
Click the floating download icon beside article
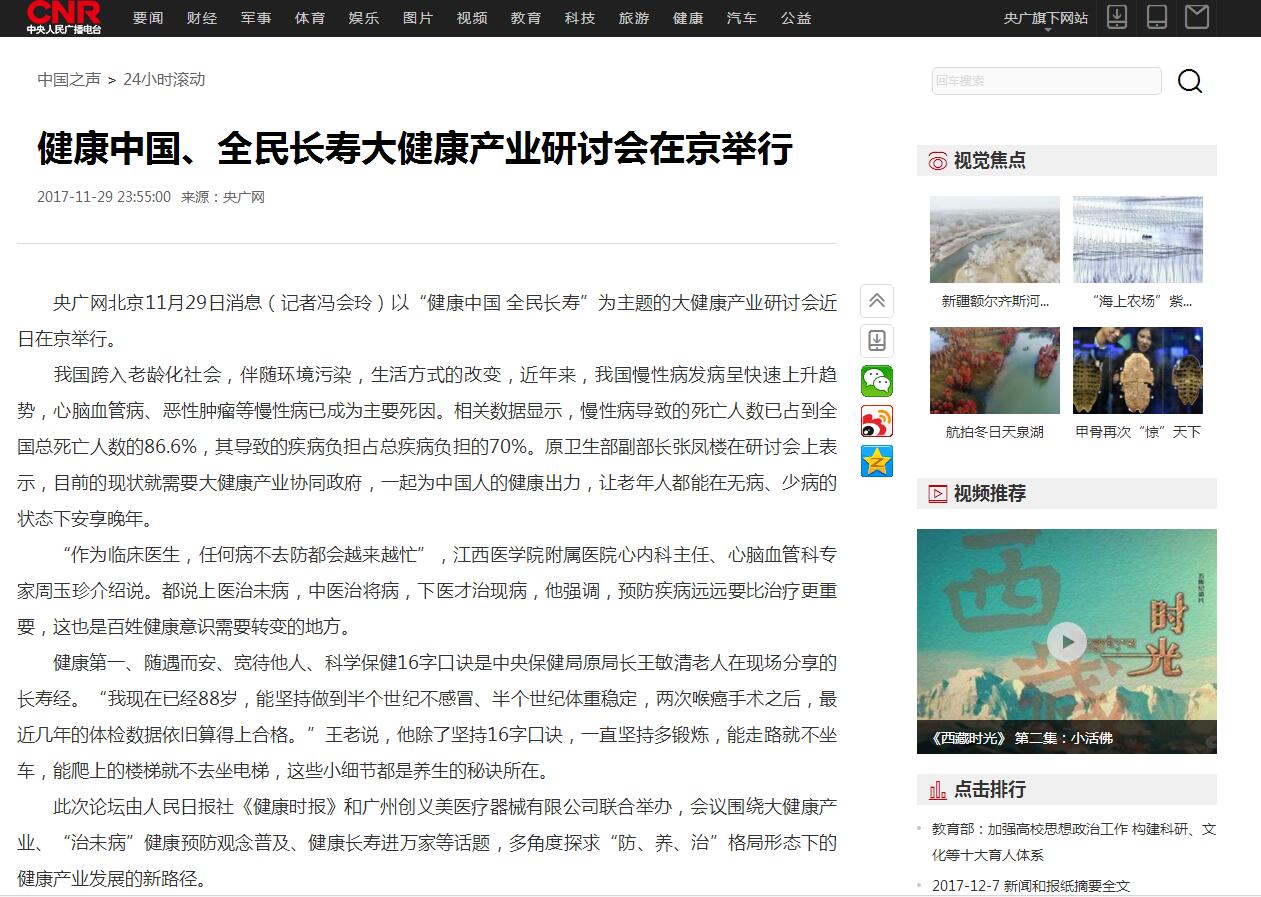click(x=877, y=341)
